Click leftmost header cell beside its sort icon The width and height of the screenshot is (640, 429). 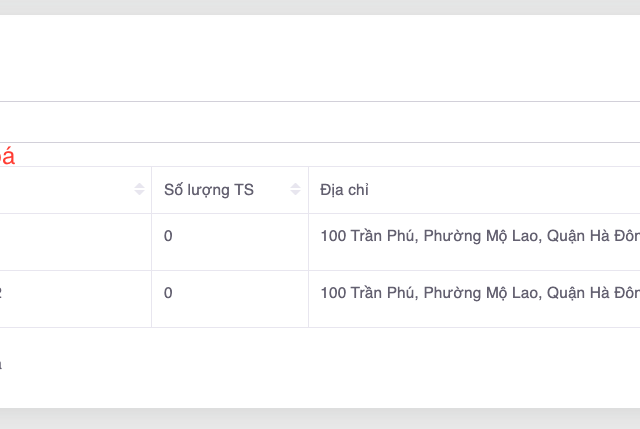pos(60,190)
